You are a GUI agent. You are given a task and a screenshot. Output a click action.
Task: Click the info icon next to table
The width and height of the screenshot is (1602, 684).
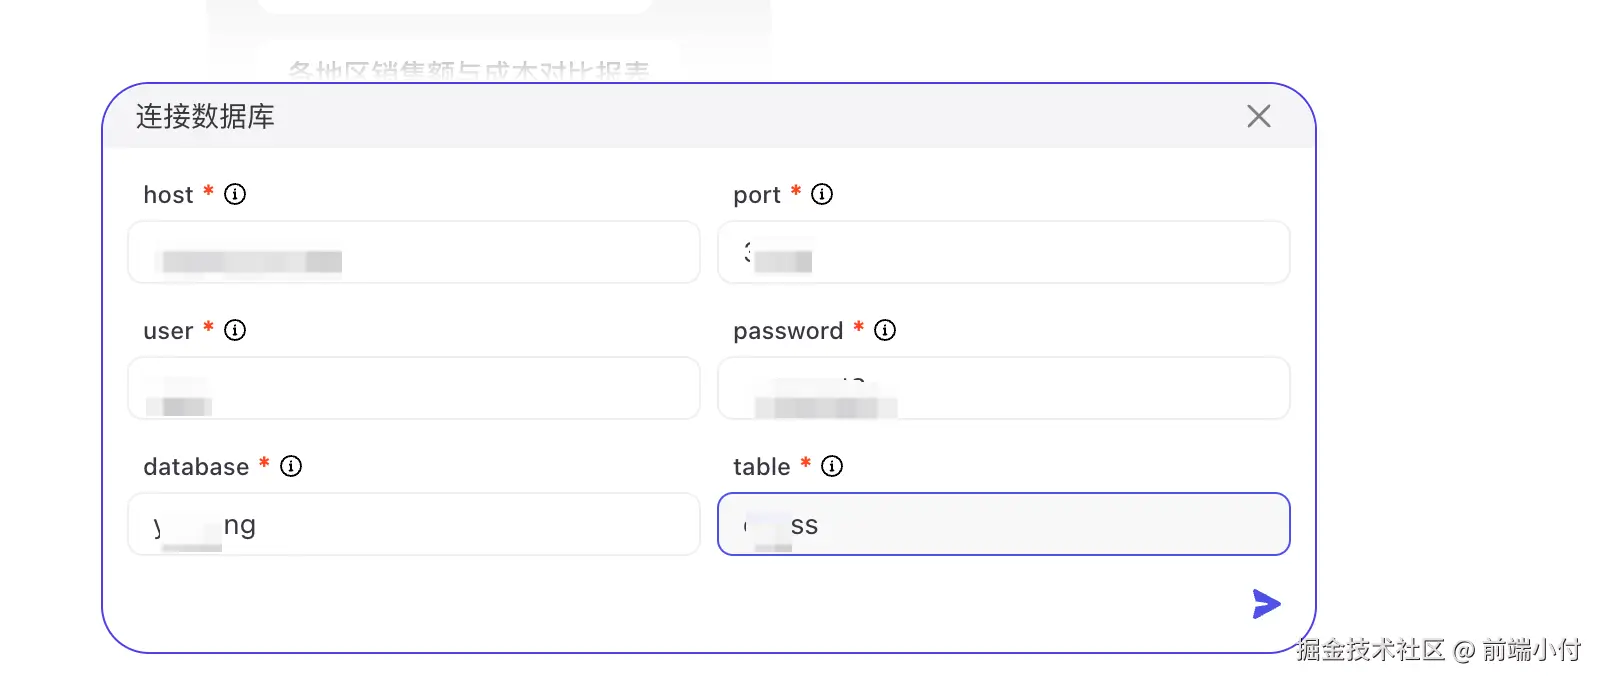click(x=832, y=466)
